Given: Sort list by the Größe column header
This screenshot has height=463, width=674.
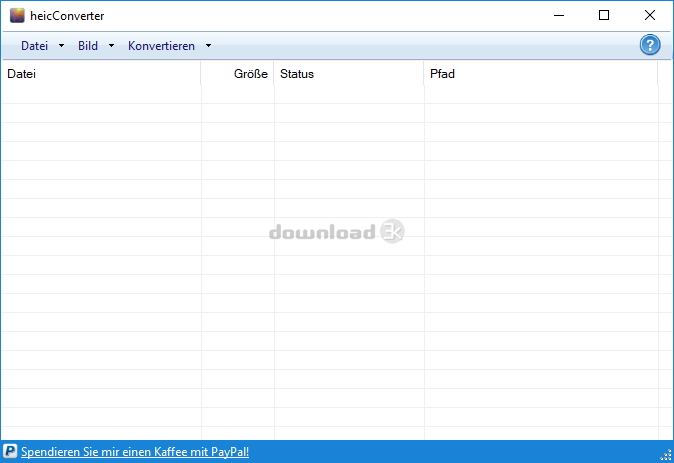Looking at the screenshot, I should pos(238,74).
